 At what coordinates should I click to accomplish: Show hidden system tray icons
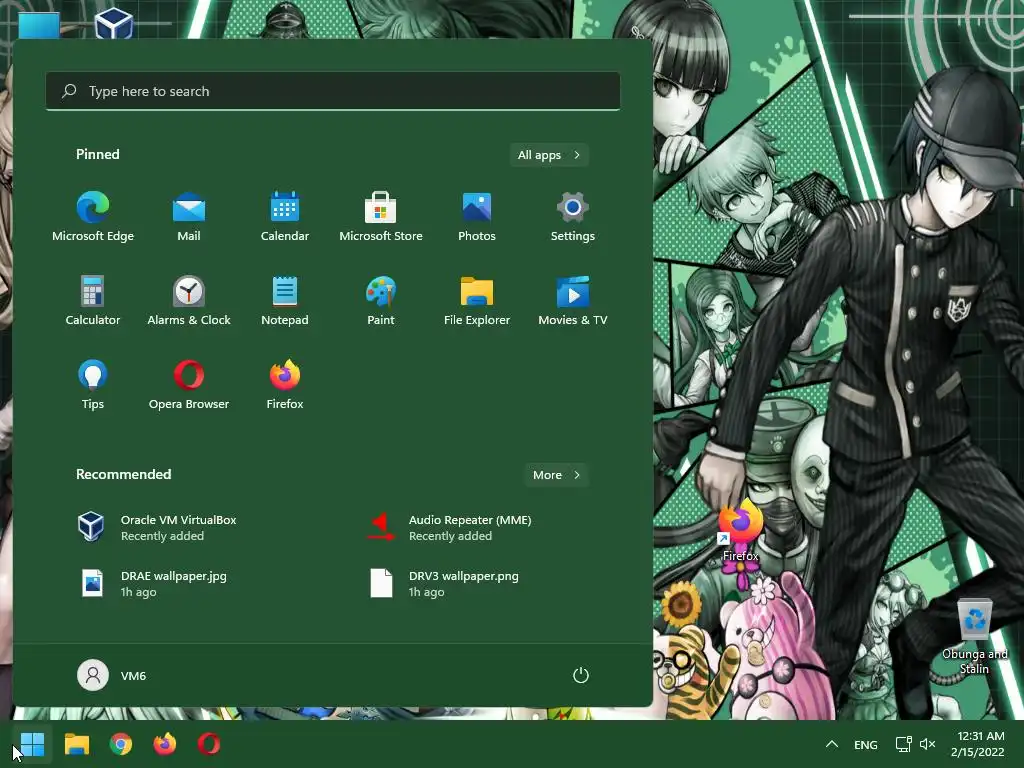831,744
